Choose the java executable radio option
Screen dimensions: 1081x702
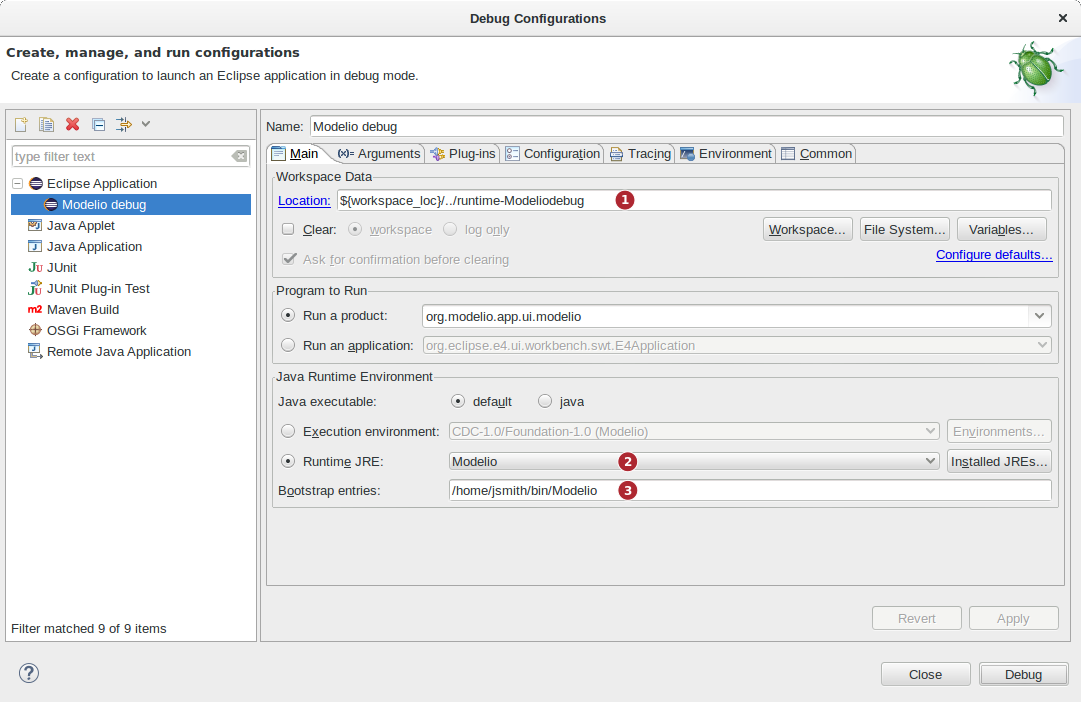(545, 401)
